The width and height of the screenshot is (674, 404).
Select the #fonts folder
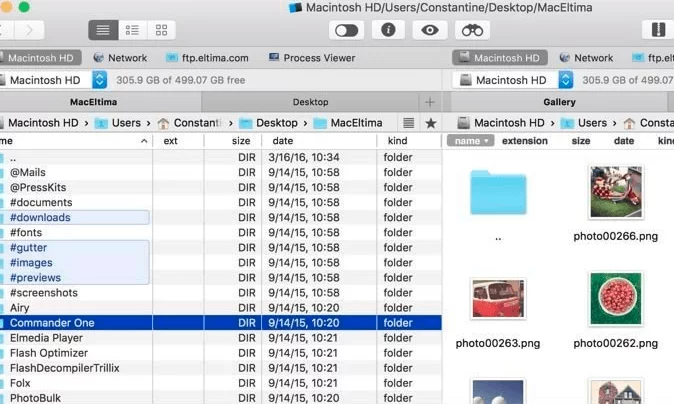[x=221, y=233]
